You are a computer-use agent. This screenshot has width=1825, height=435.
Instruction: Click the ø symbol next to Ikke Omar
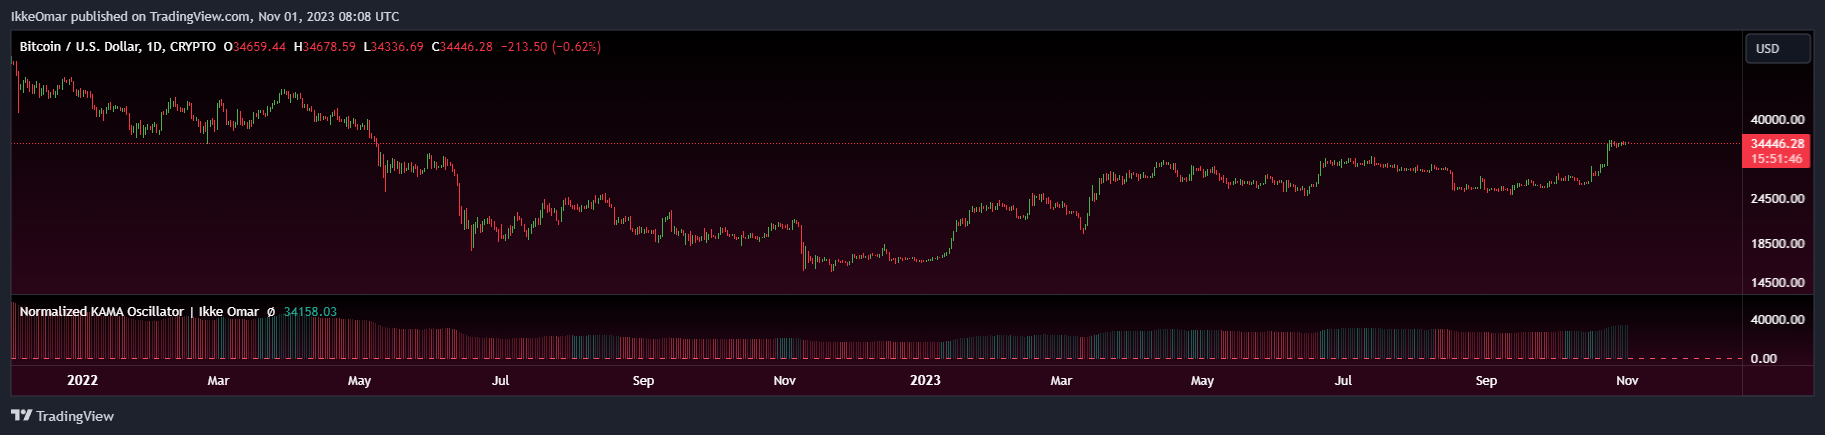[x=271, y=312]
